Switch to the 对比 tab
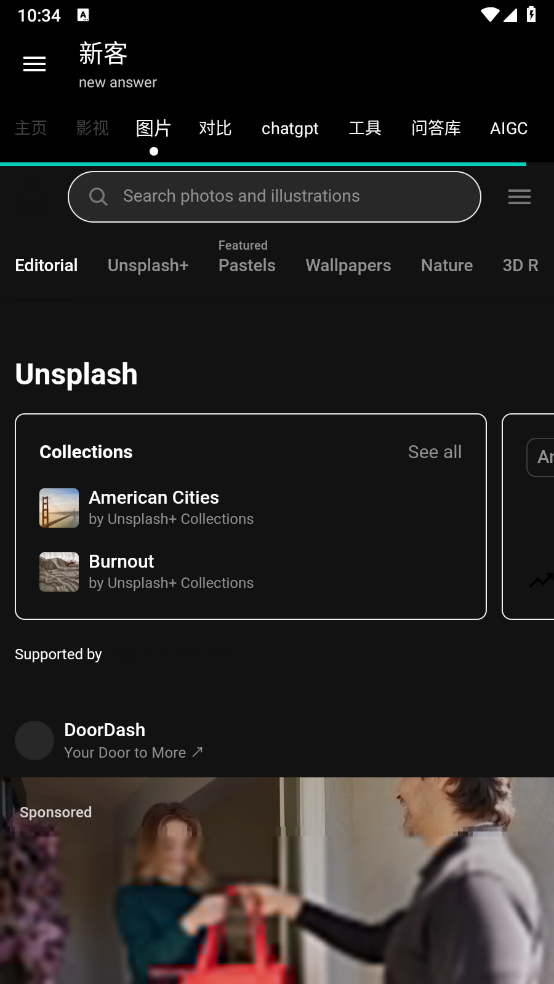554x984 pixels. [215, 128]
